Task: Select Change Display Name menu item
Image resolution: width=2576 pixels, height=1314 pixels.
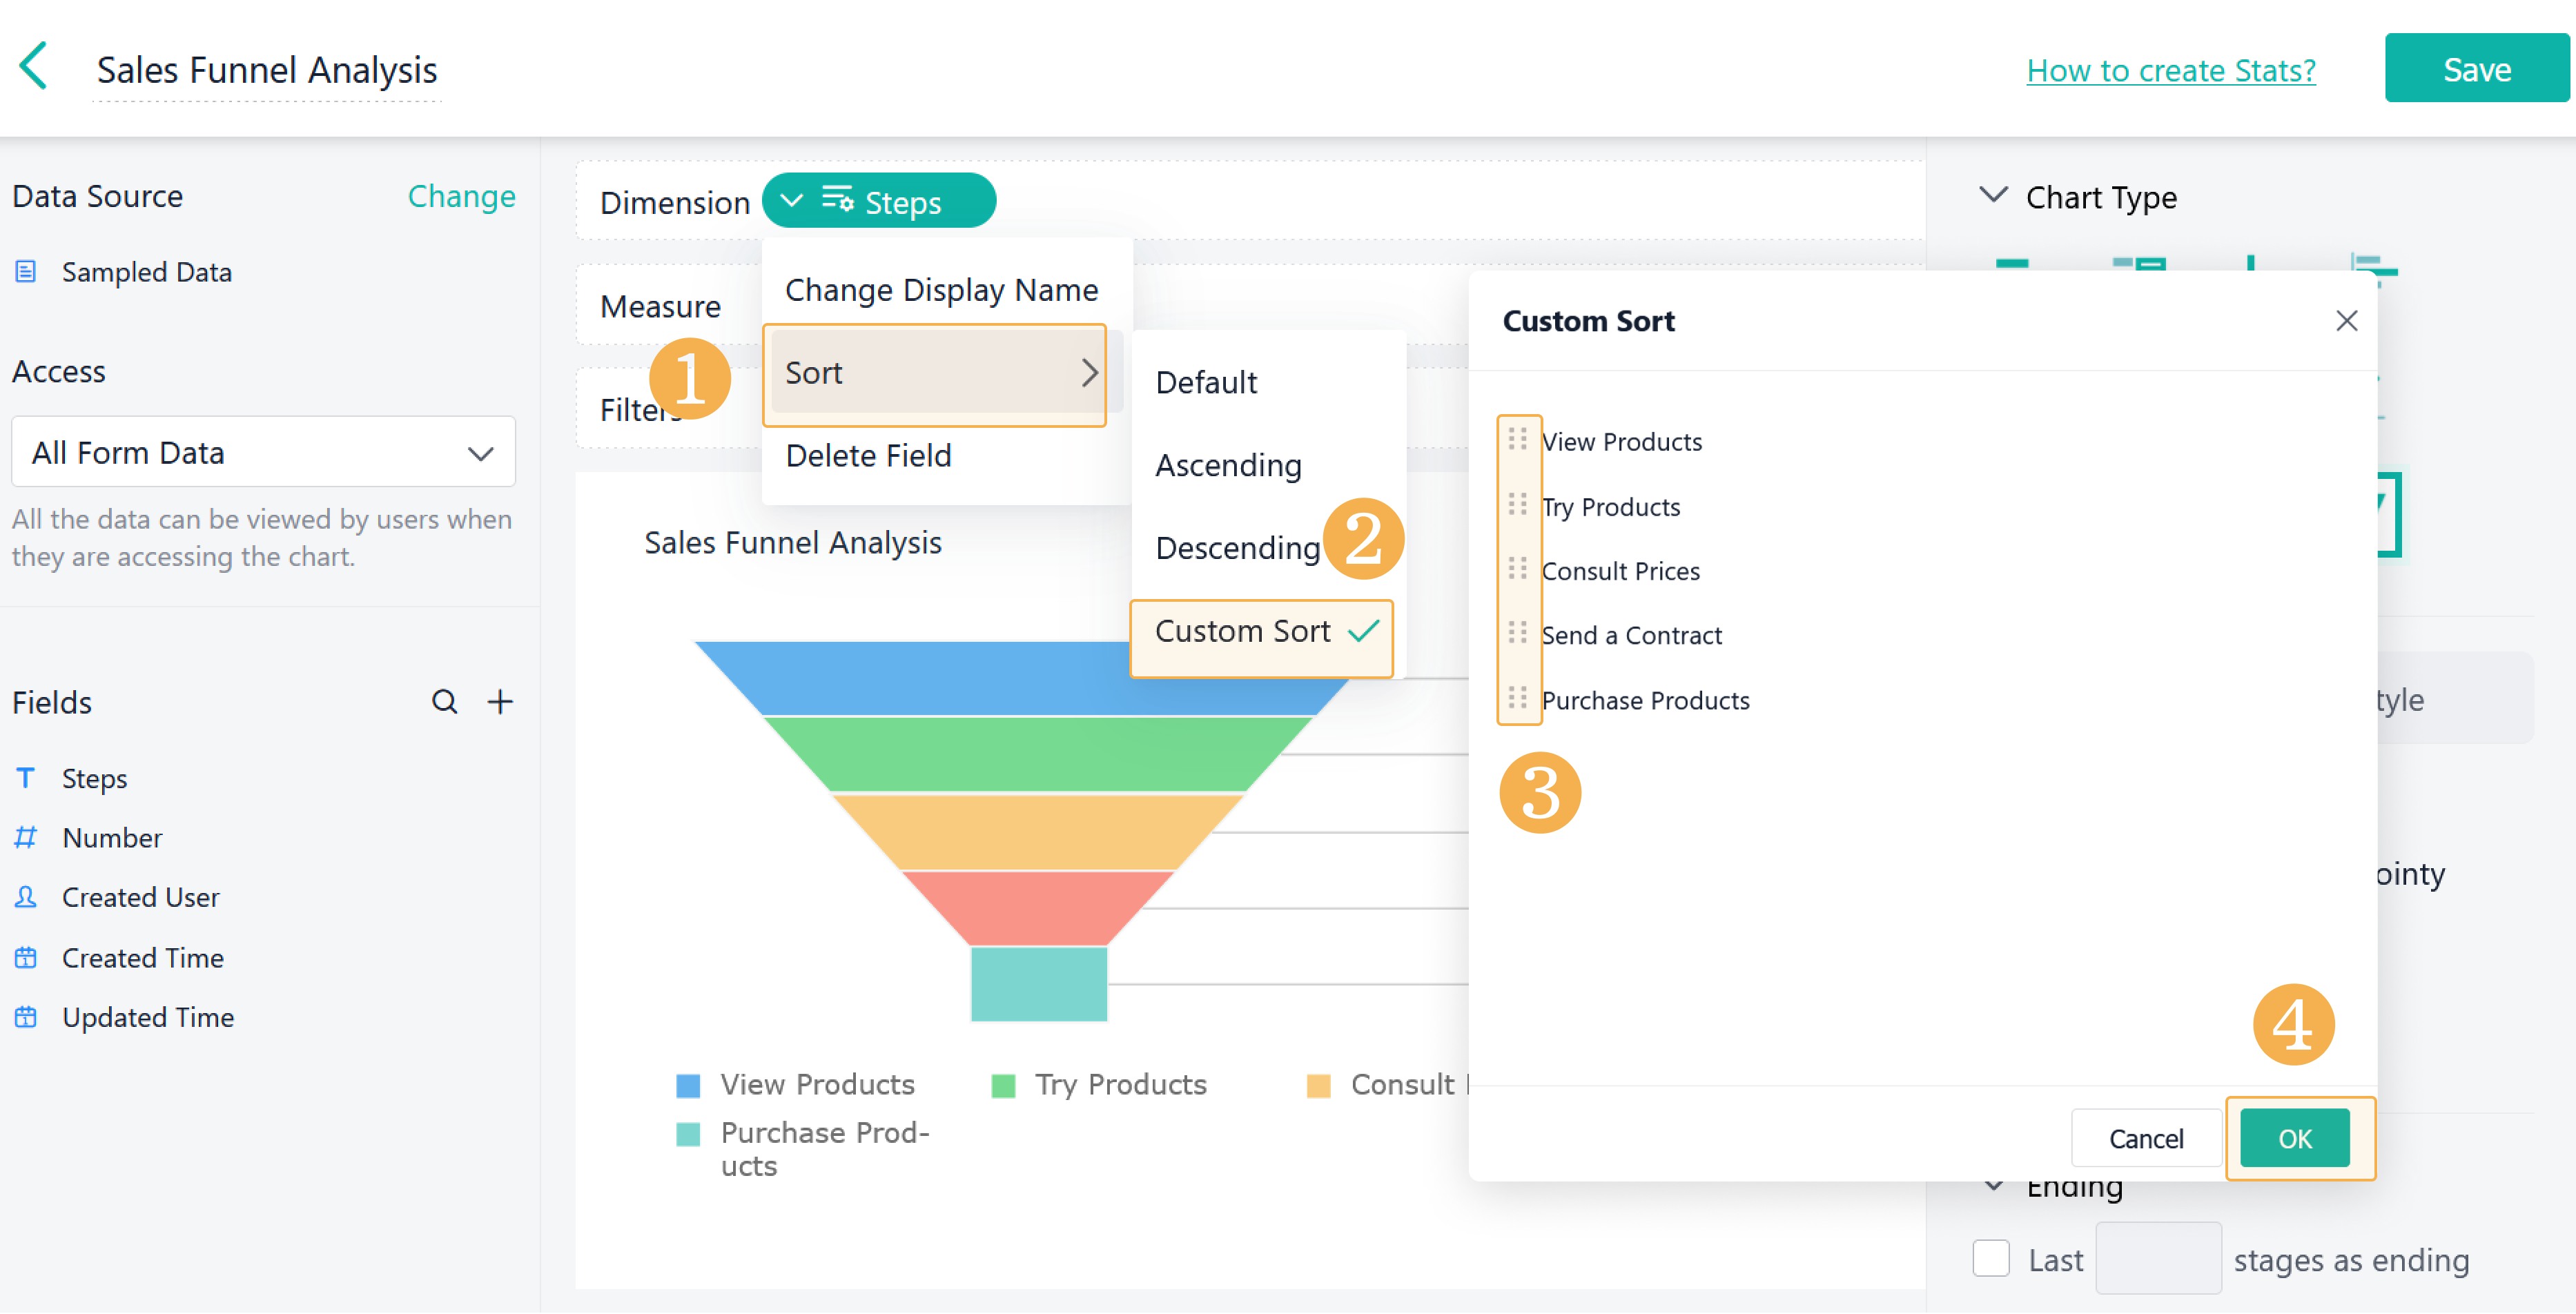Action: coord(941,290)
